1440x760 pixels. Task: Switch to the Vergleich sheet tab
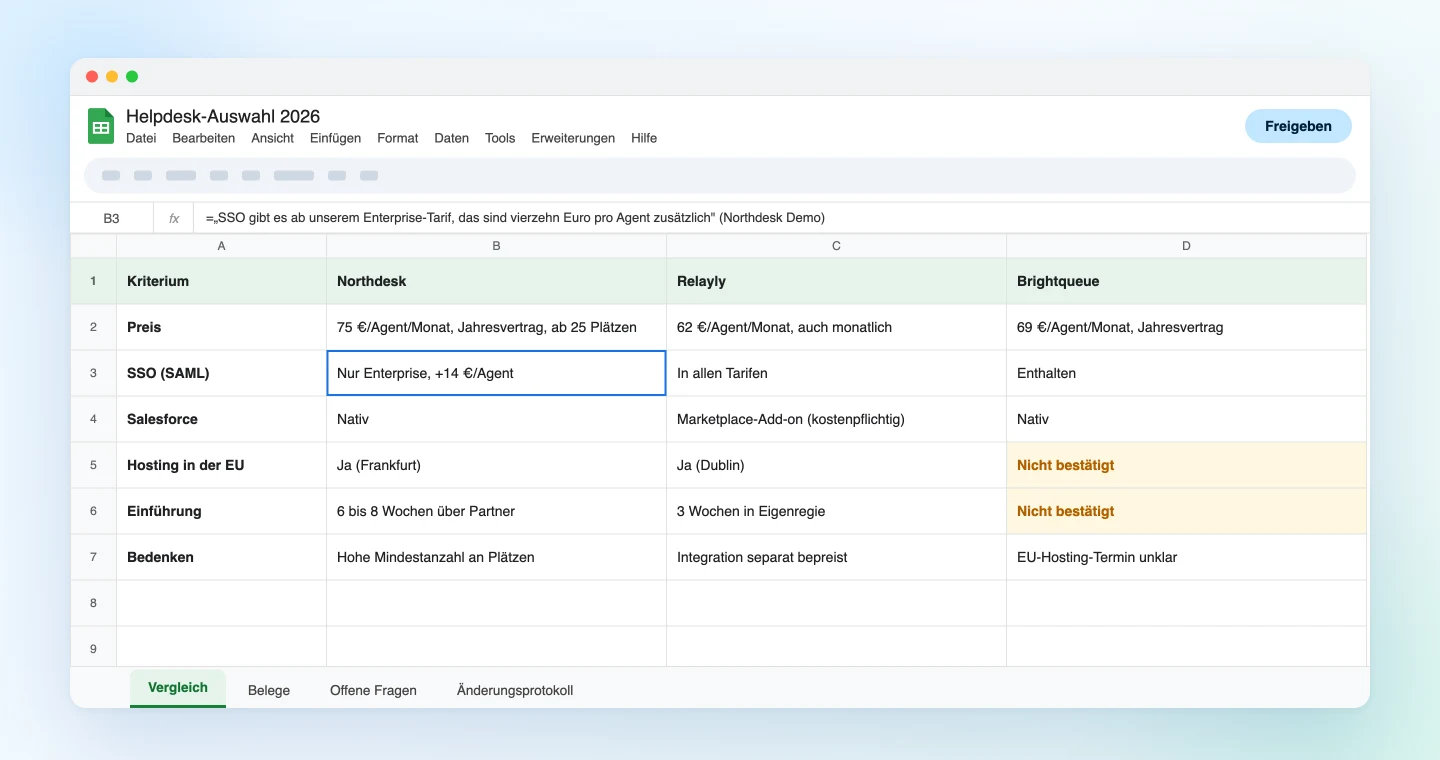coord(178,688)
